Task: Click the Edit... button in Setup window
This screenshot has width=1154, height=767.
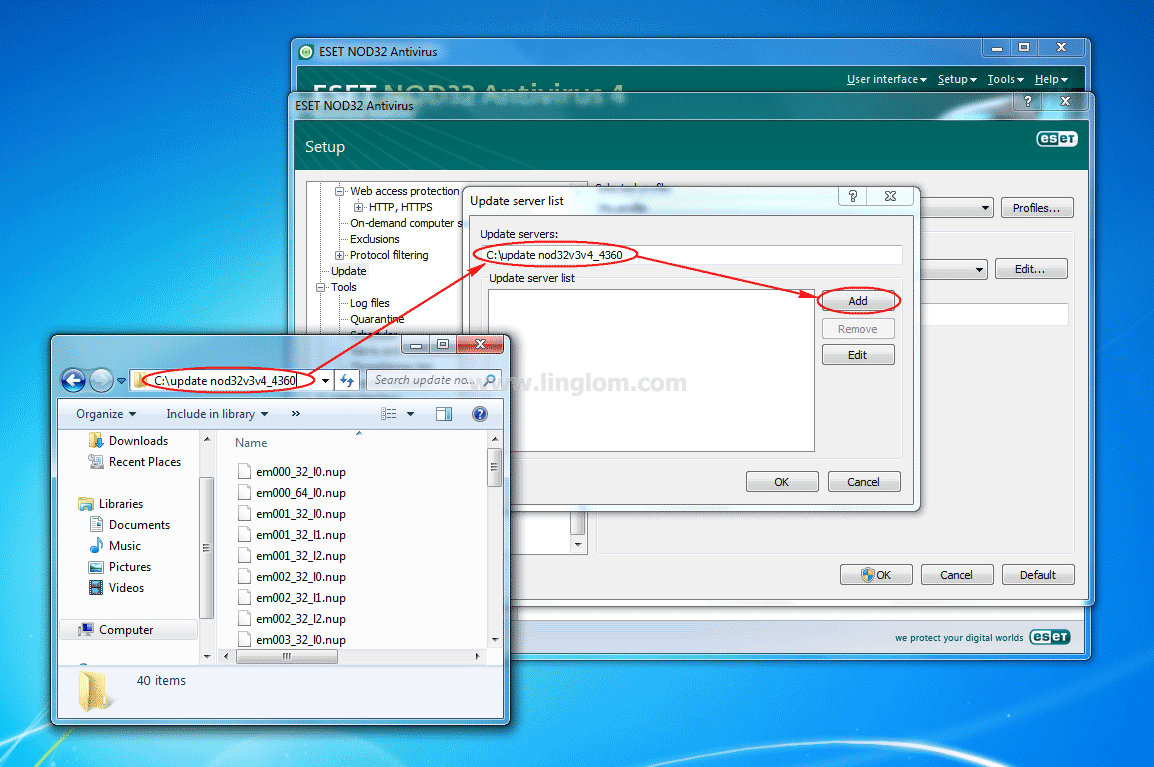Action: point(1030,269)
